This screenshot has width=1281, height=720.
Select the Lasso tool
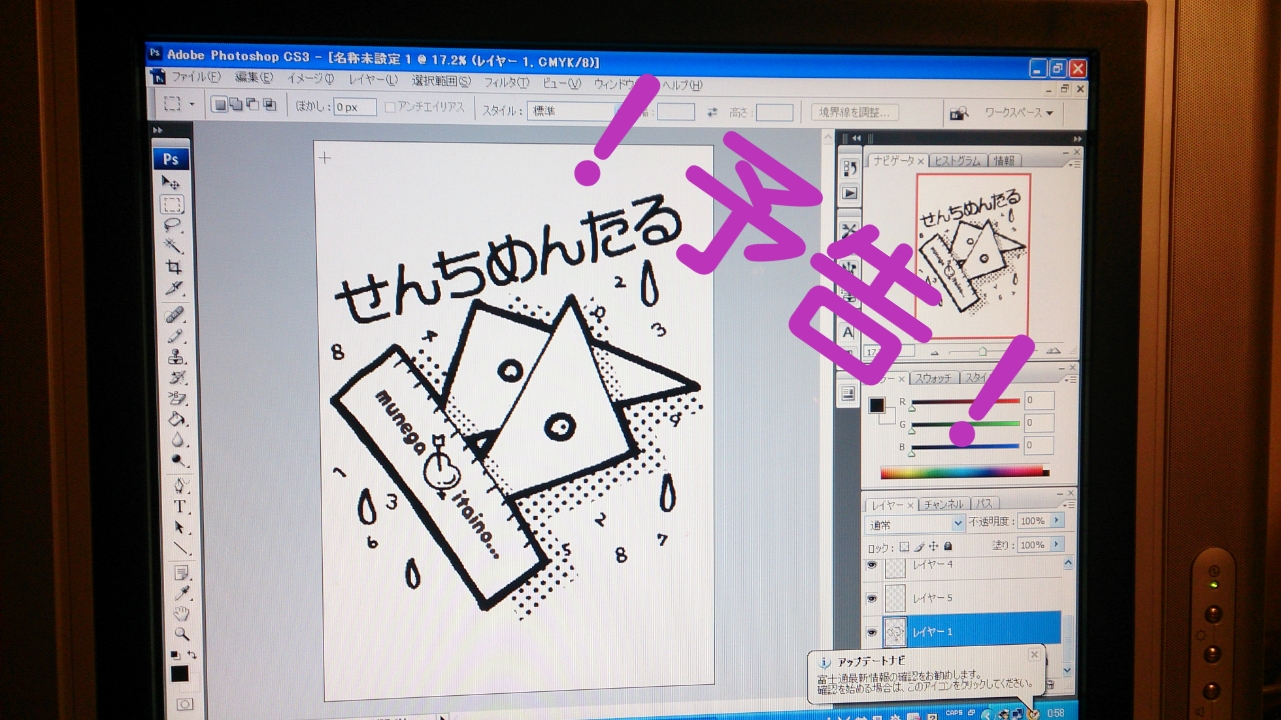(172, 225)
